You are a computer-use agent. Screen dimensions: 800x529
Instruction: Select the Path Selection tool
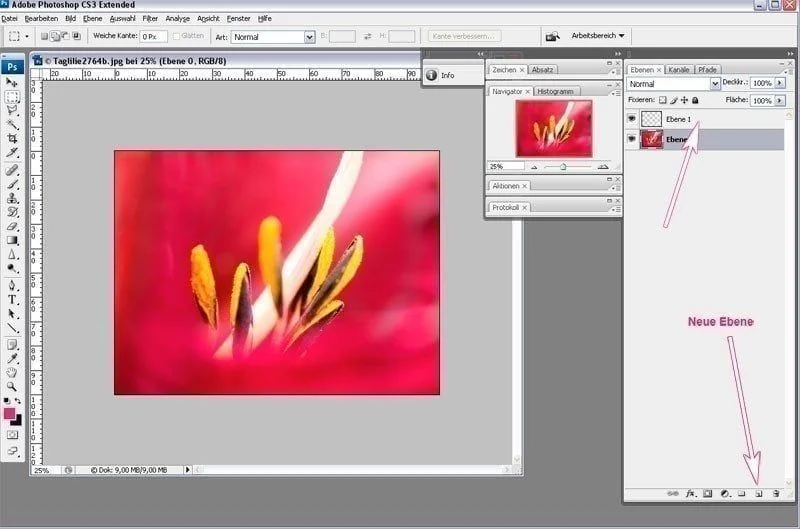pyautogui.click(x=12, y=314)
